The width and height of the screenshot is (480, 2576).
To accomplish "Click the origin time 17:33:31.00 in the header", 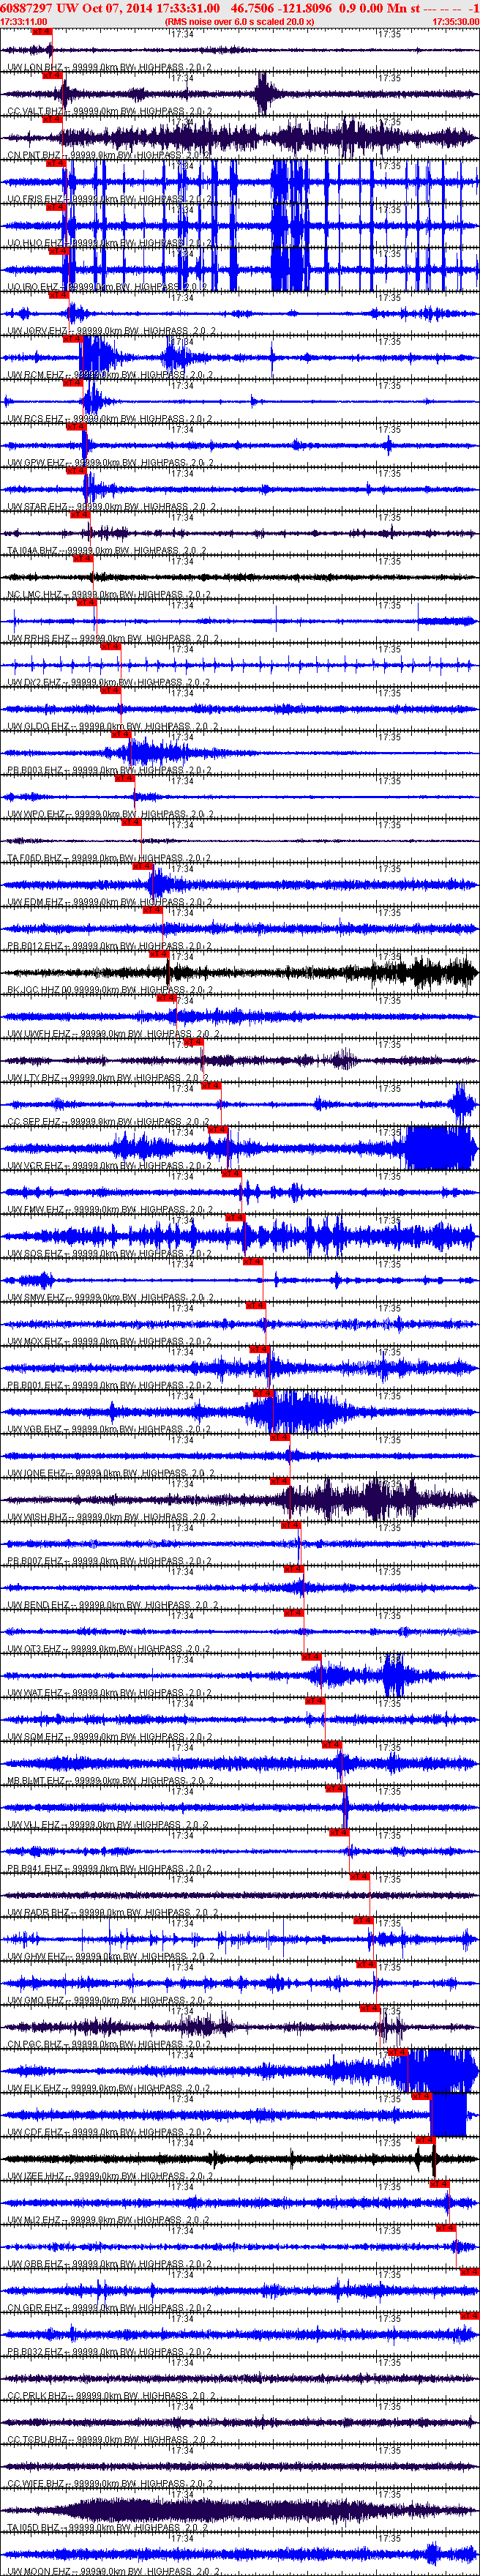I will pyautogui.click(x=188, y=7).
